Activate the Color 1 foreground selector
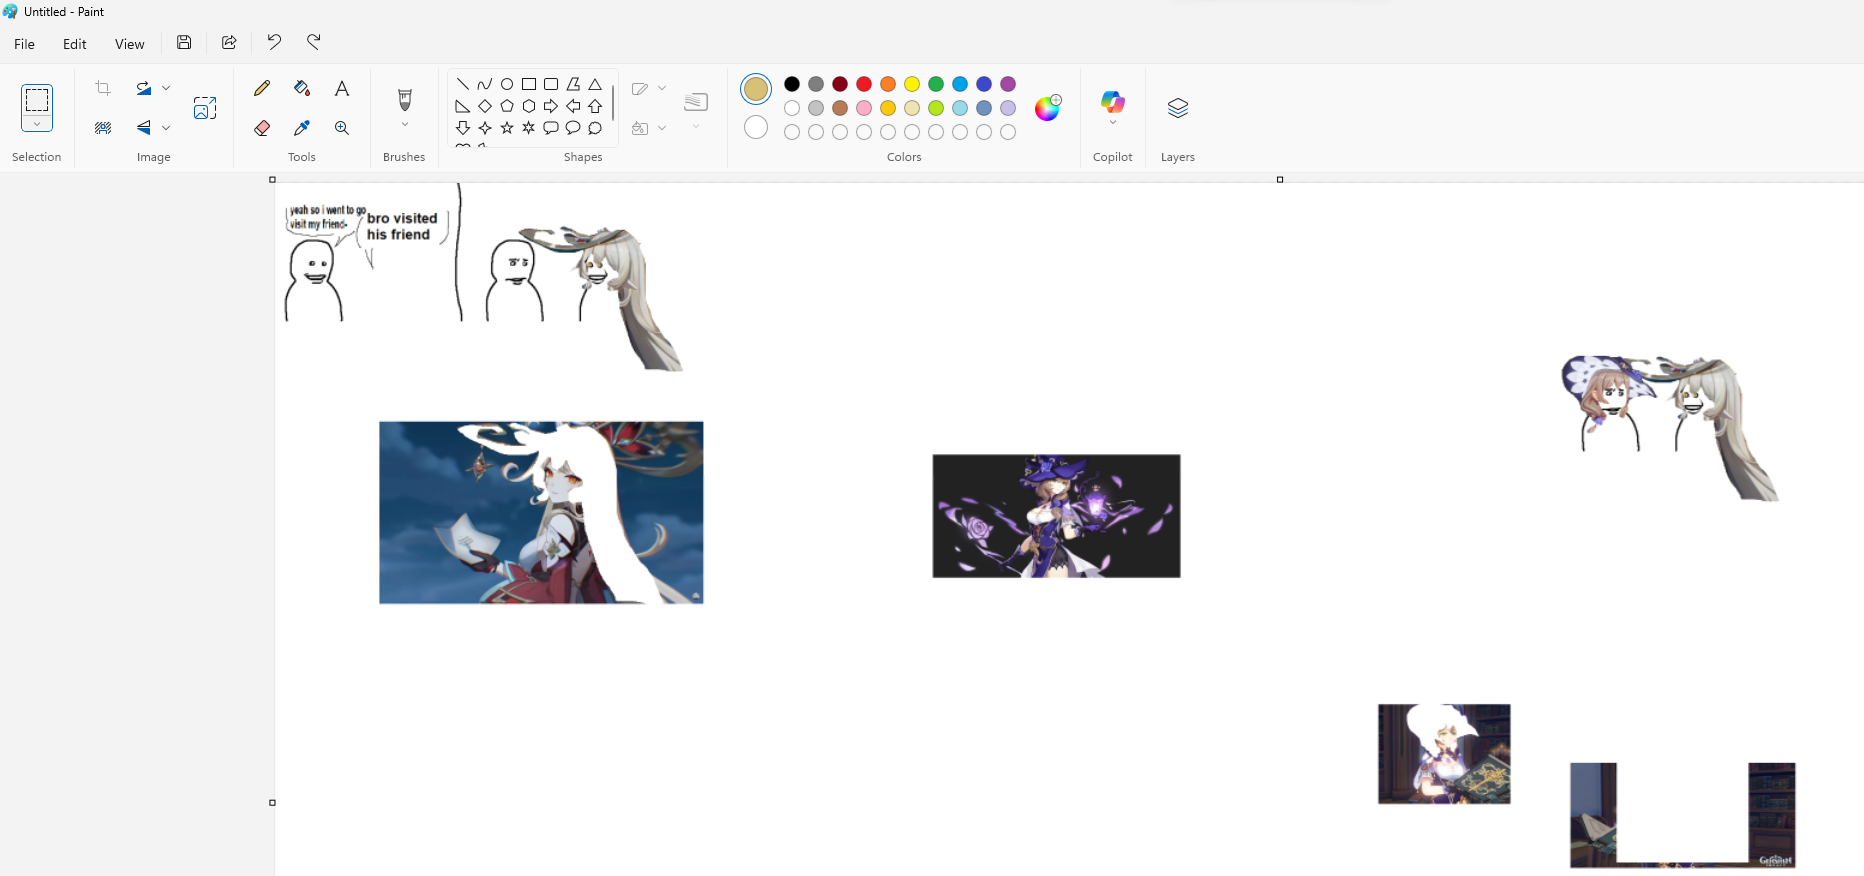This screenshot has width=1864, height=876. (756, 89)
